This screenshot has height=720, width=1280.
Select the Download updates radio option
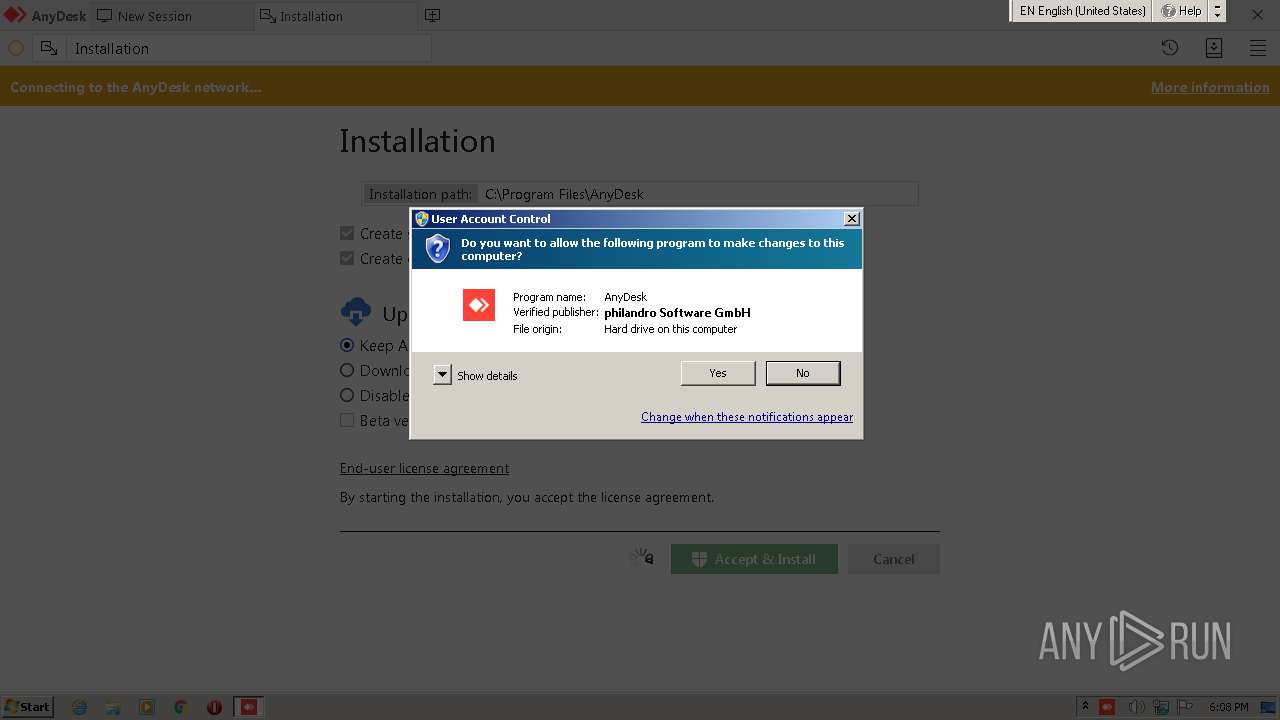coord(347,370)
